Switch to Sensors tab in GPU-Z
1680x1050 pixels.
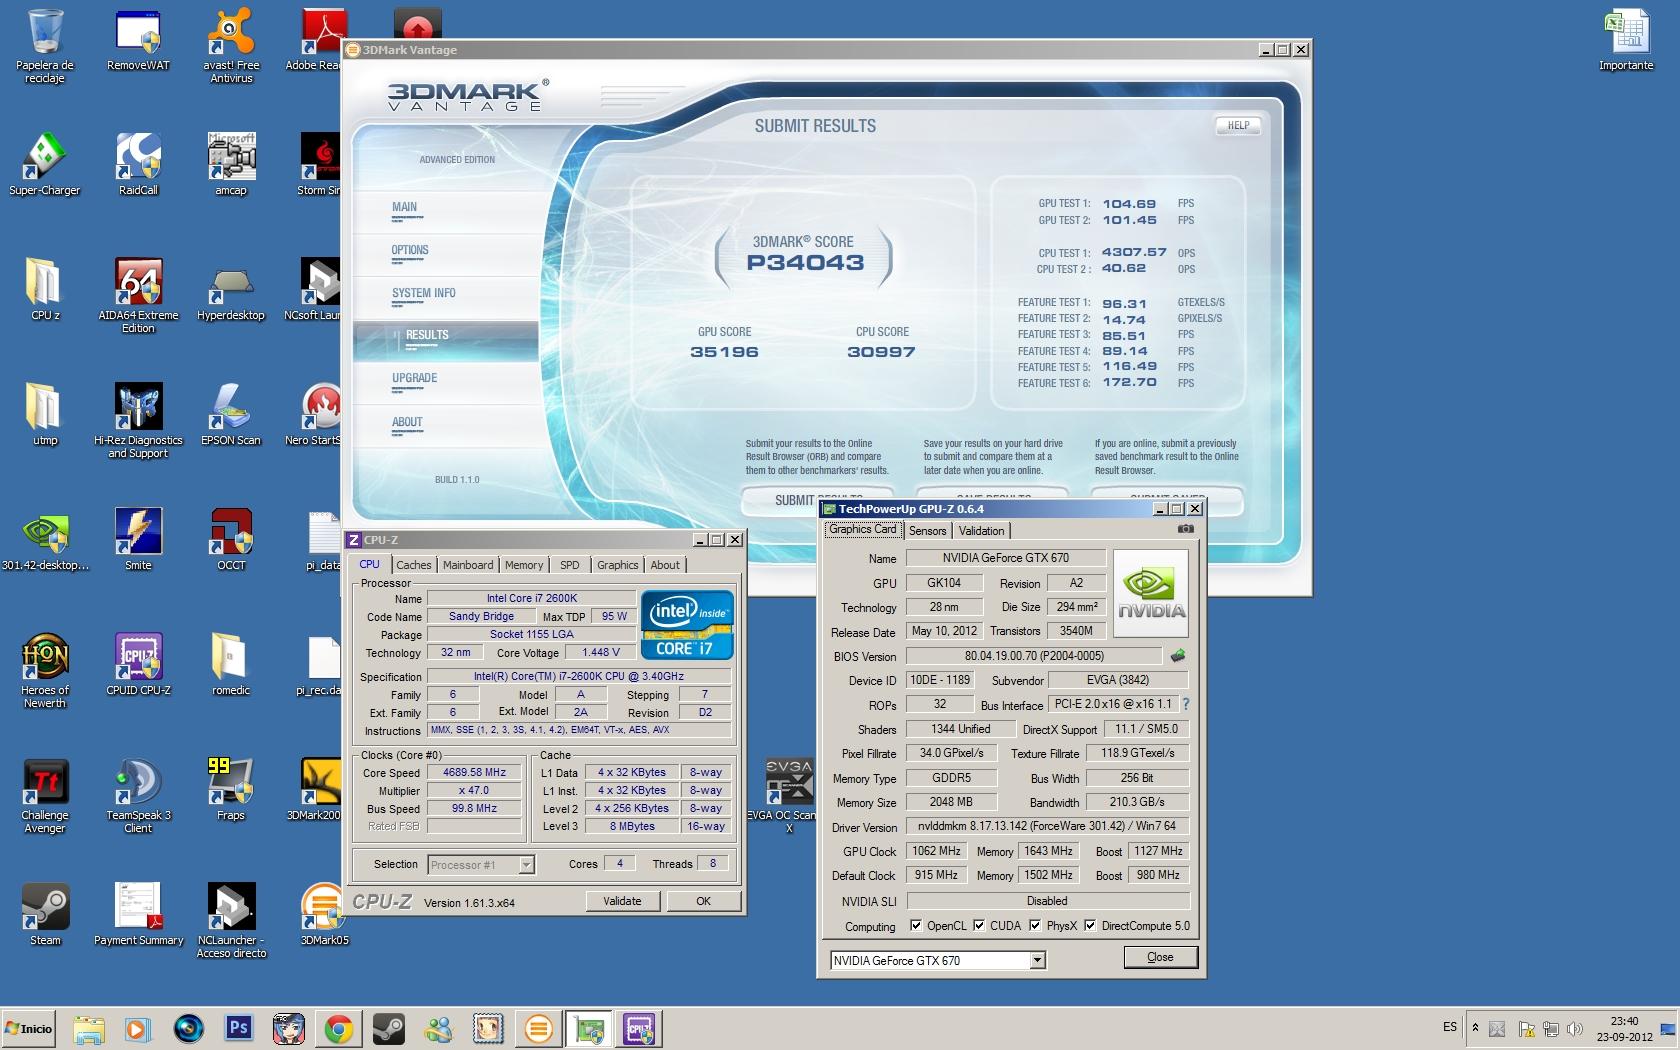coord(928,531)
